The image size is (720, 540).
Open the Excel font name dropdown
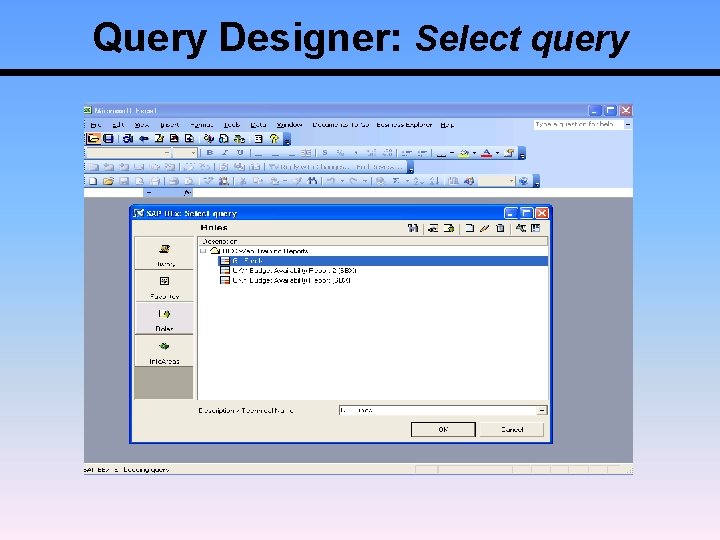[167, 153]
